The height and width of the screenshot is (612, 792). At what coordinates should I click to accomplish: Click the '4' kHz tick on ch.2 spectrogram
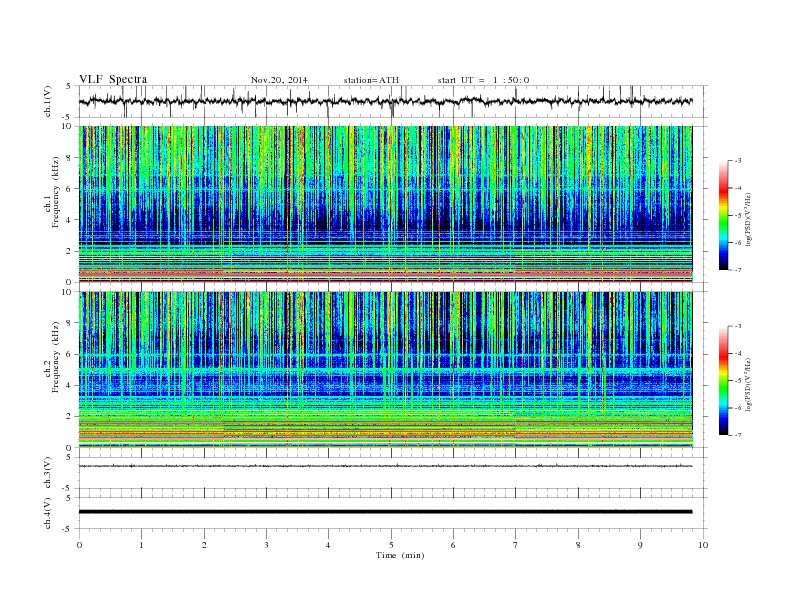70,385
